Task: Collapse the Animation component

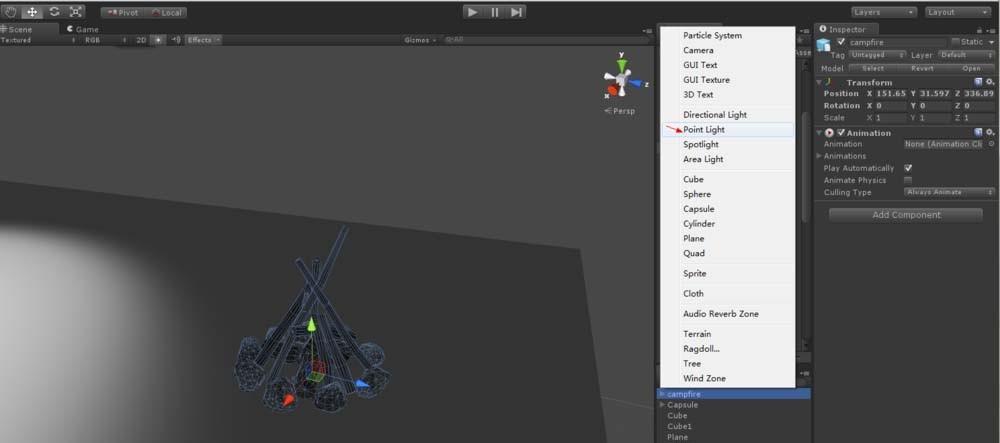Action: pyautogui.click(x=820, y=133)
